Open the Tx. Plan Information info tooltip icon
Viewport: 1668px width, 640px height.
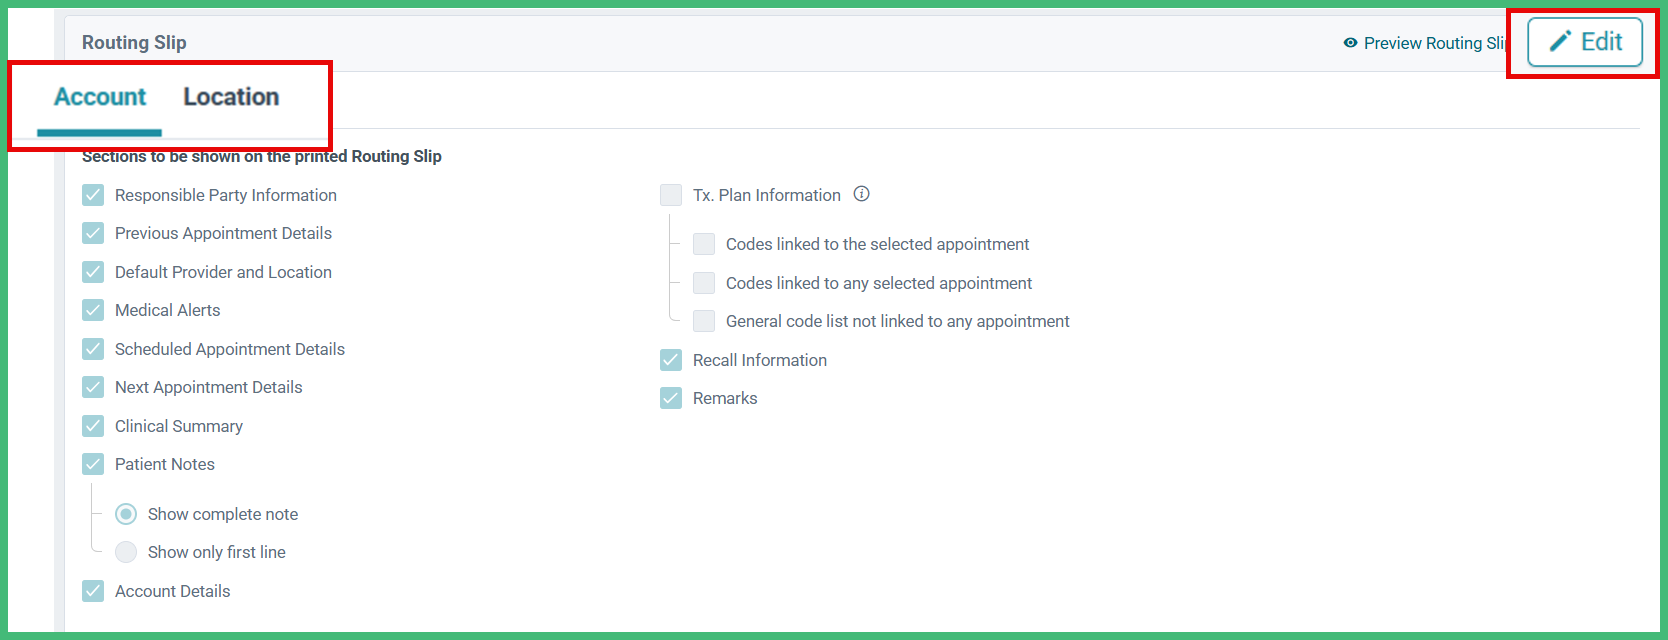pos(861,194)
